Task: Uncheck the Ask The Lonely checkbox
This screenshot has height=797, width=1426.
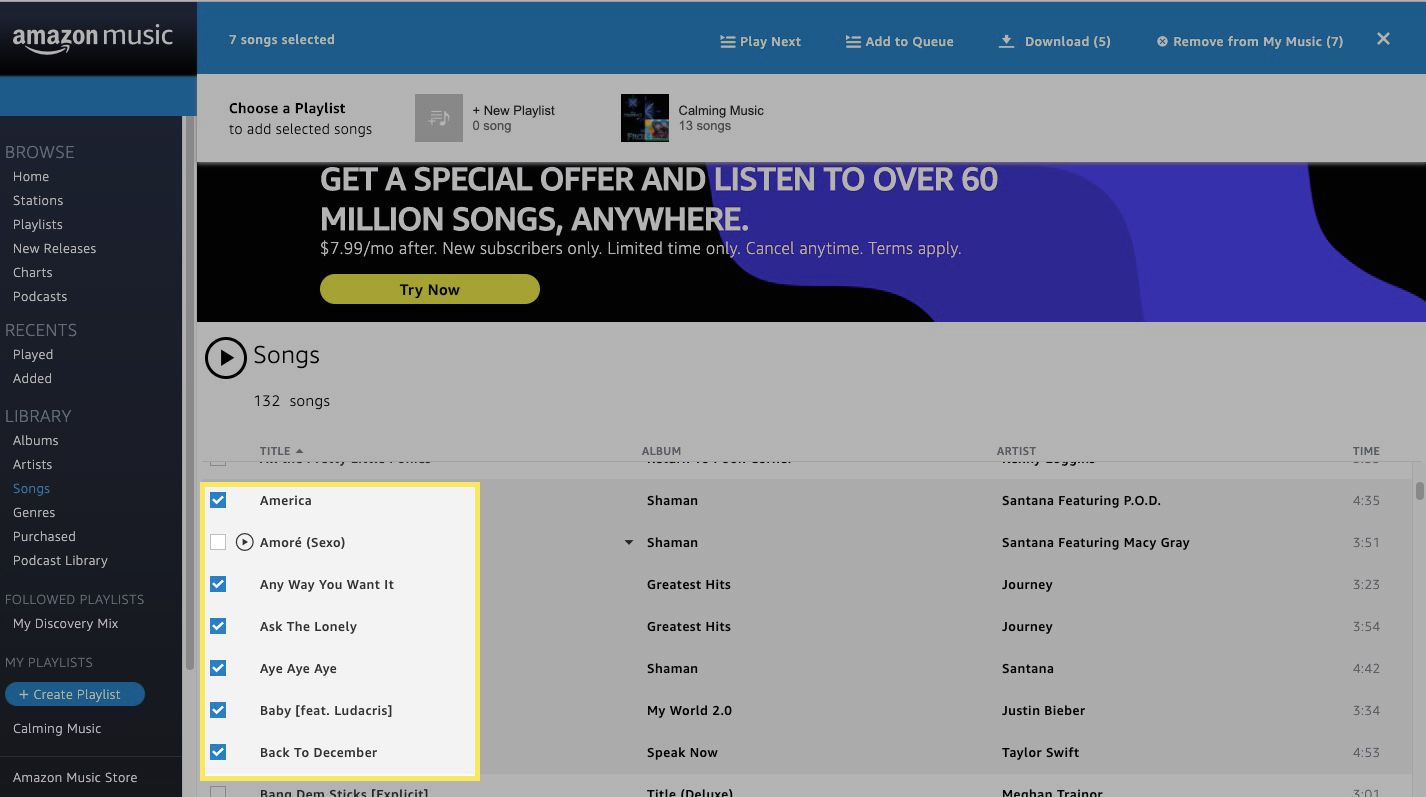Action: click(218, 626)
